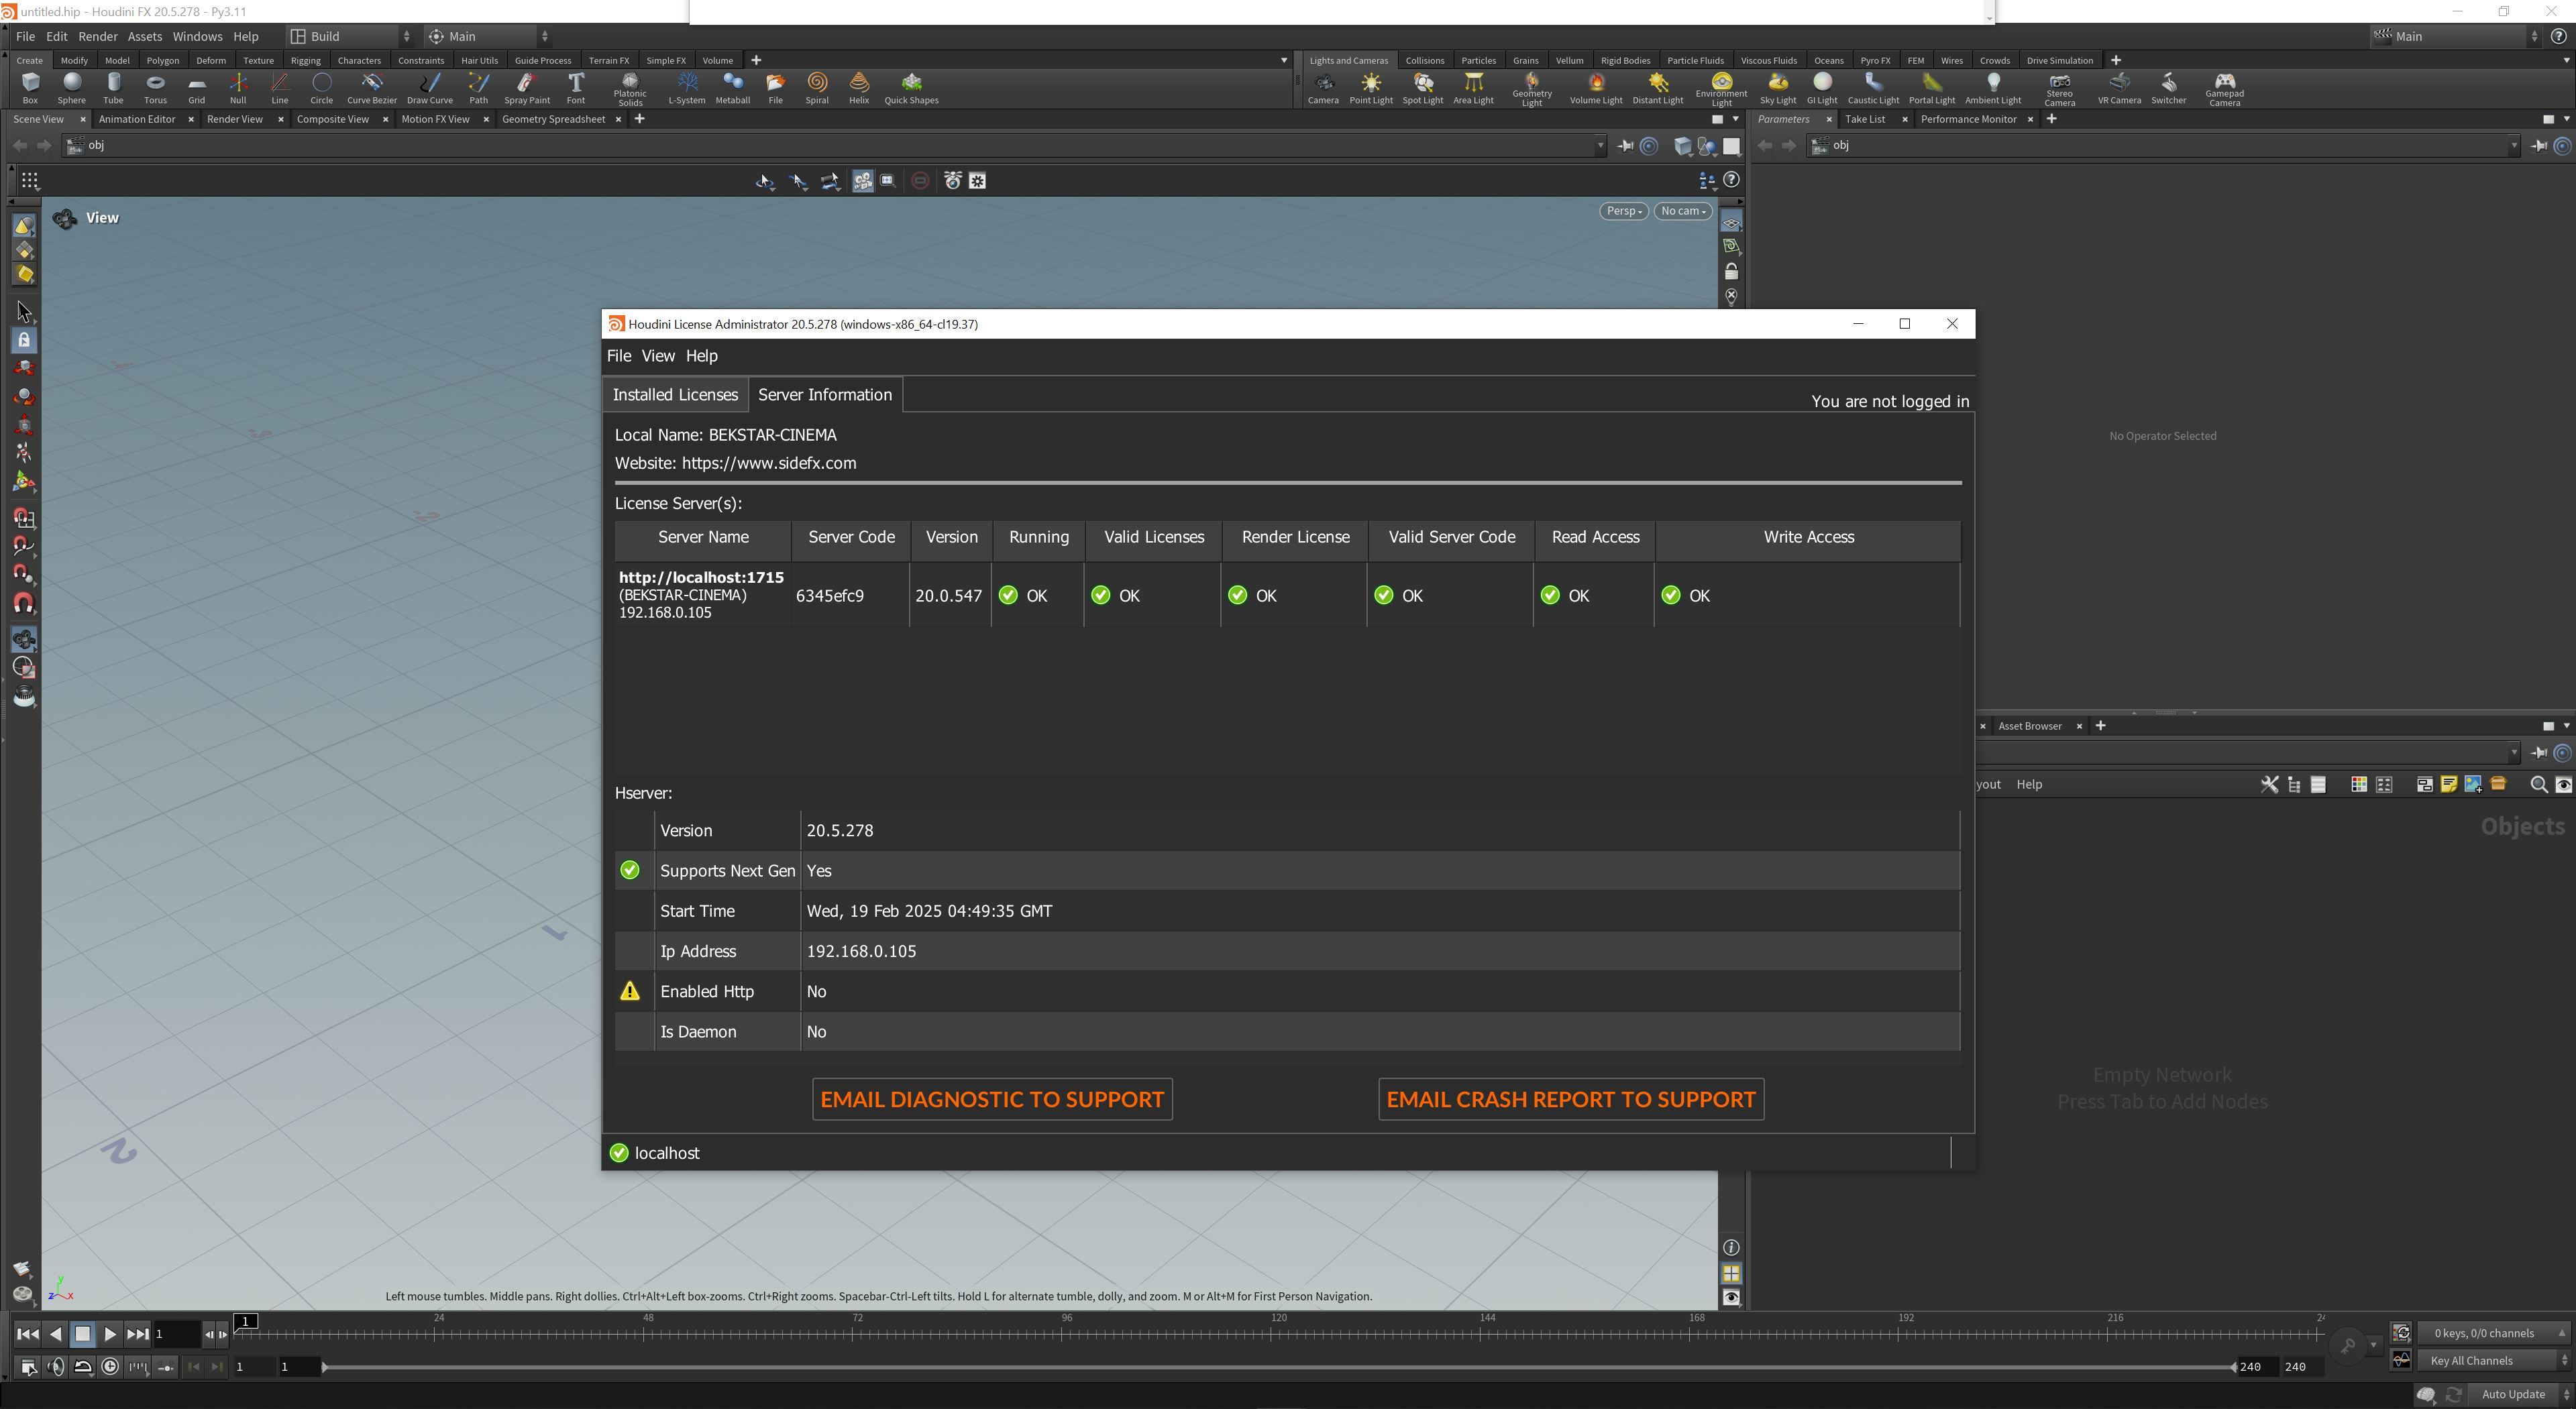
Task: Select the L-System shelf tool
Action: point(686,88)
